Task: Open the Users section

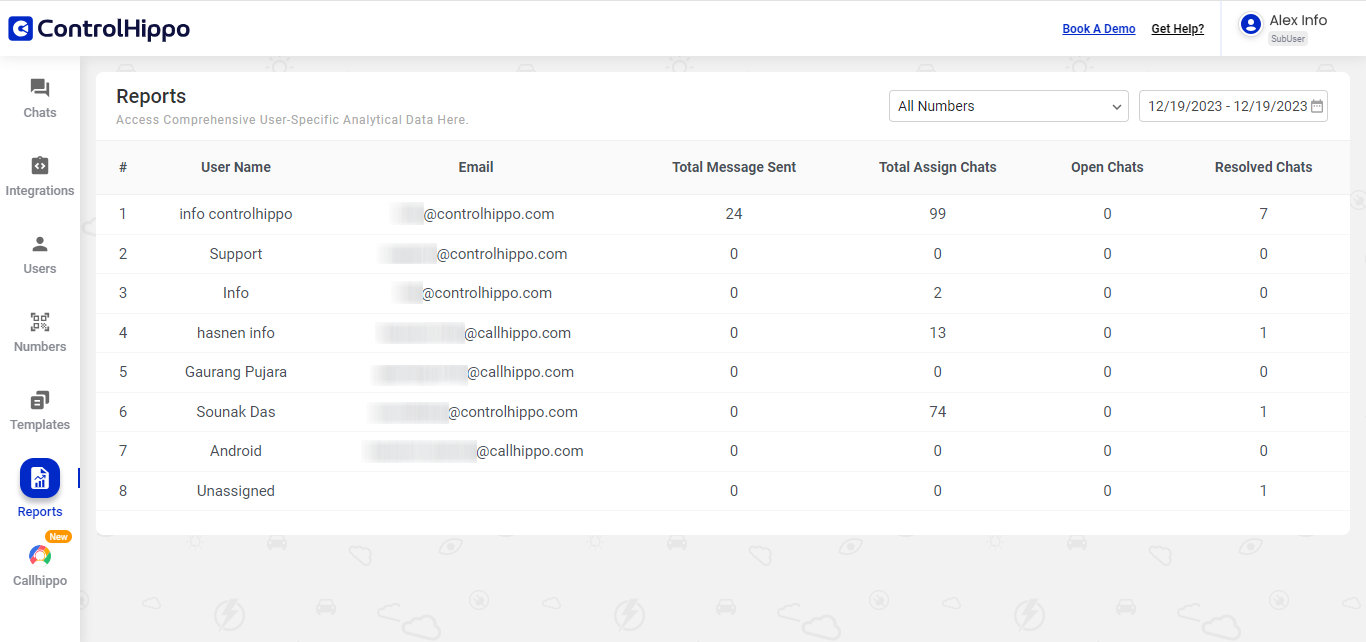Action: click(39, 254)
